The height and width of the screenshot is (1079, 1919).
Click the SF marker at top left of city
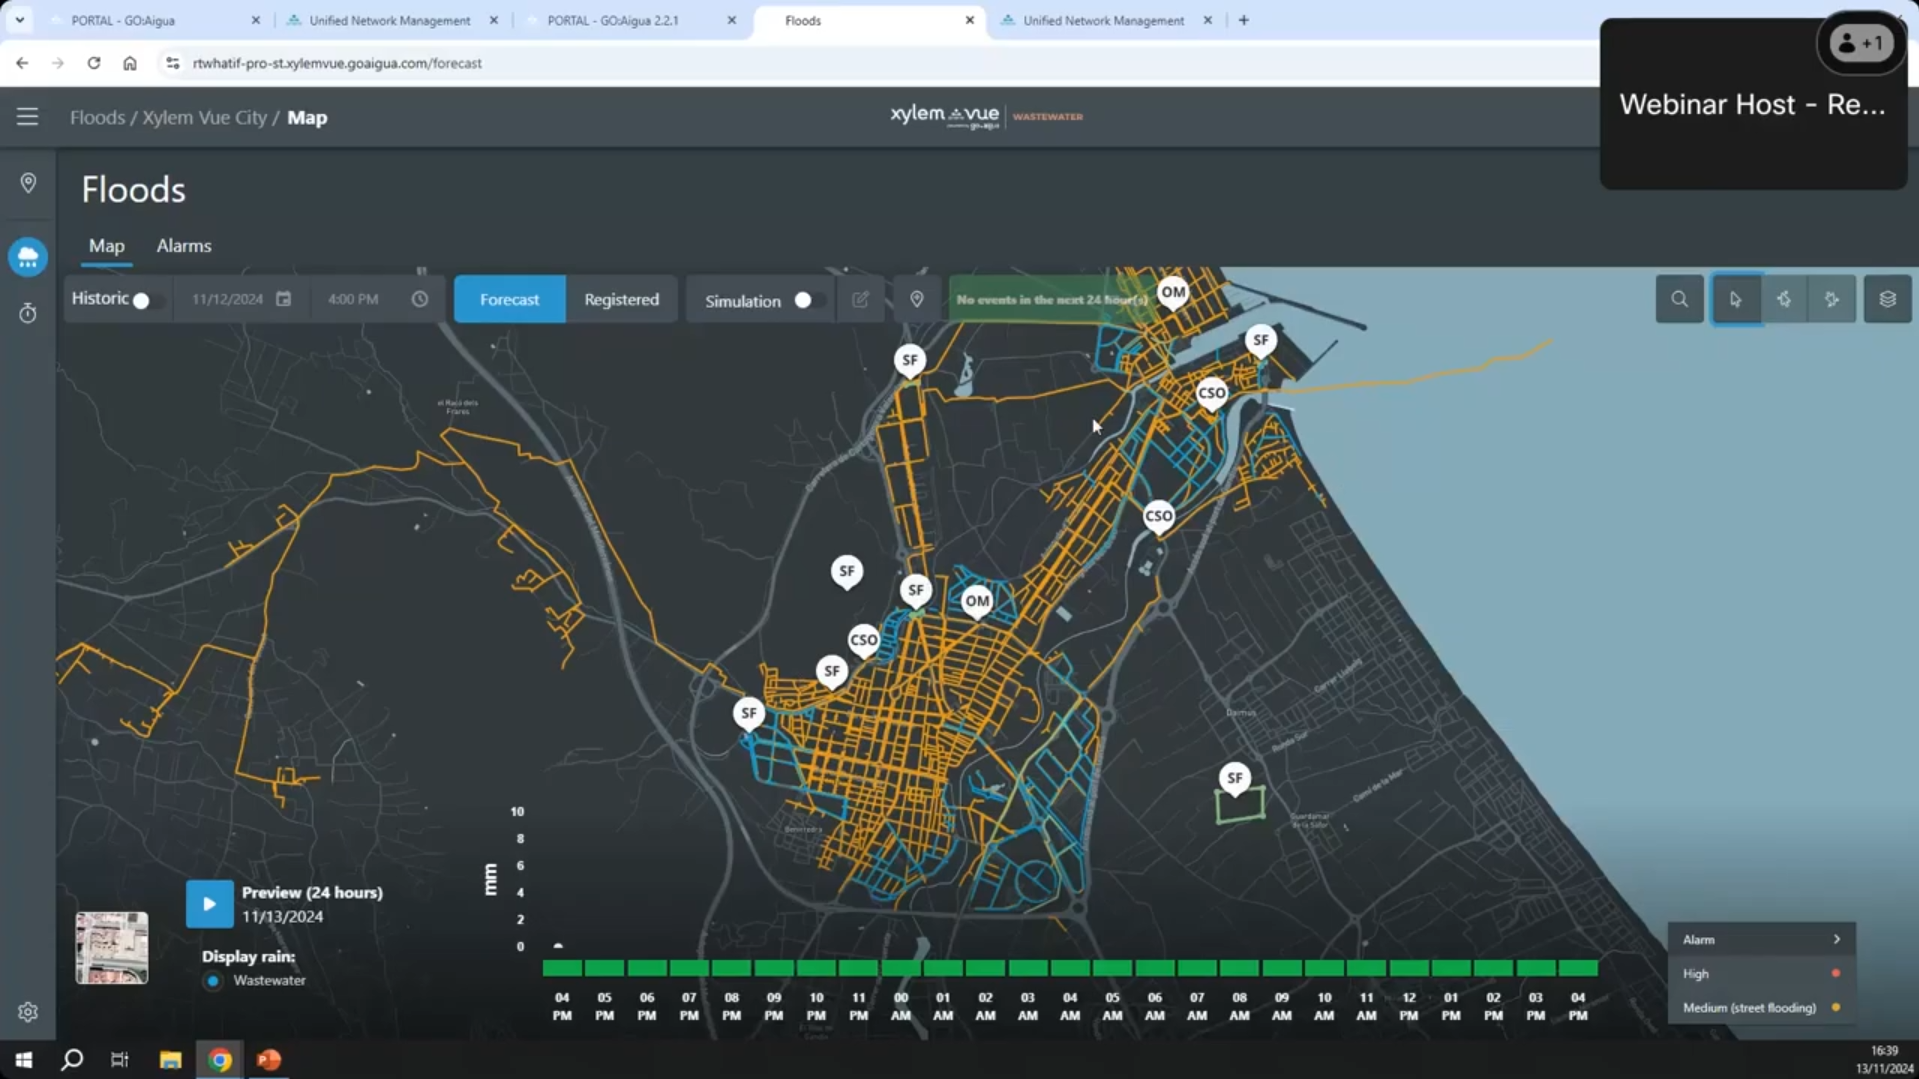click(909, 361)
